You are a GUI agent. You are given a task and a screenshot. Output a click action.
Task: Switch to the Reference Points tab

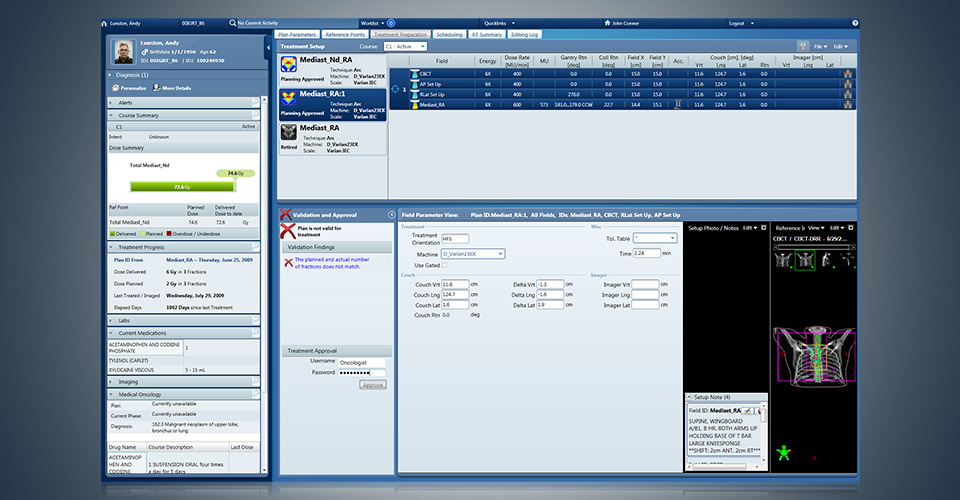coord(345,34)
